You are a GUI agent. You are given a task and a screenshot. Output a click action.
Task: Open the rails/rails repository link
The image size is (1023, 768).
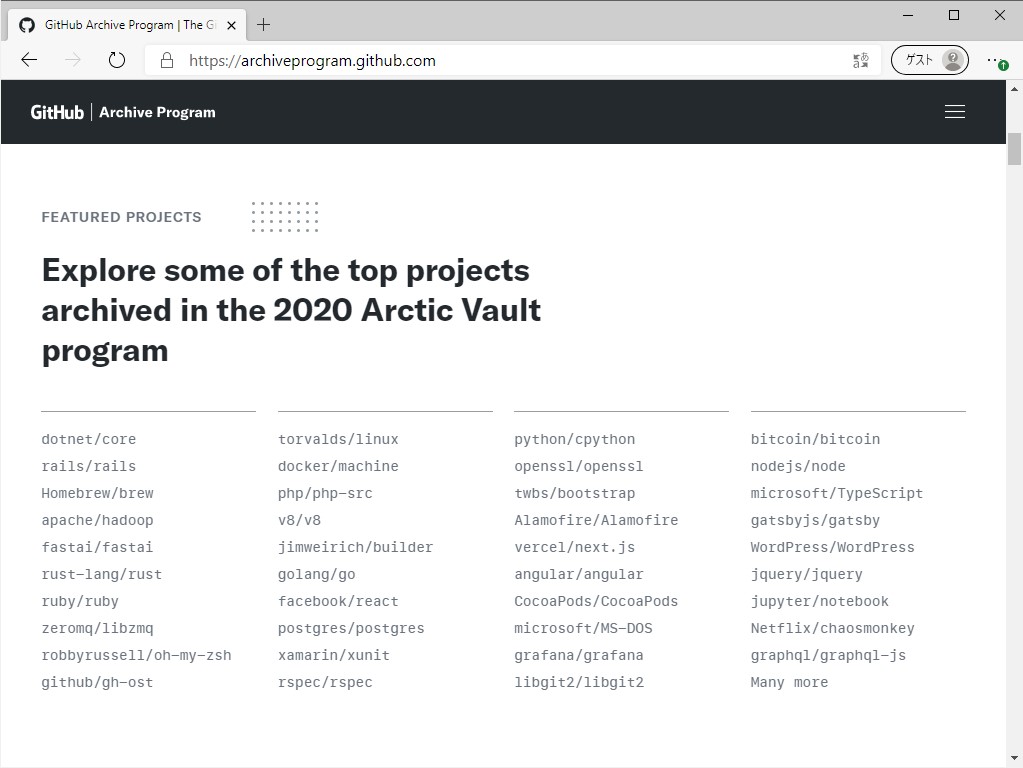88,465
